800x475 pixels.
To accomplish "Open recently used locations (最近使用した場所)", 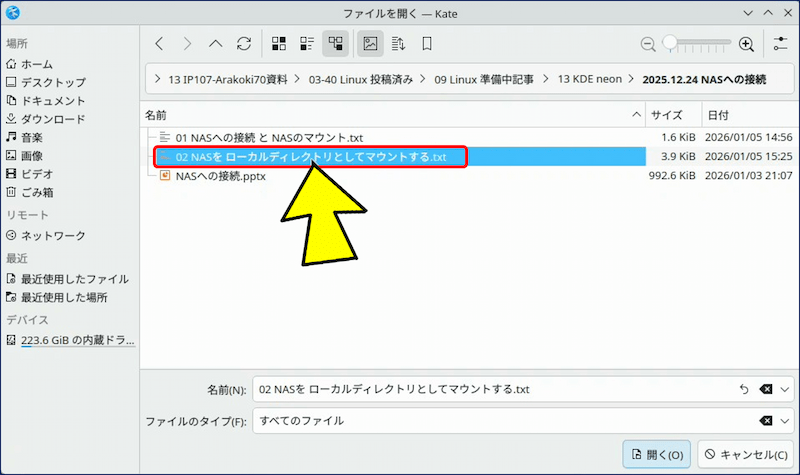I will [56, 297].
